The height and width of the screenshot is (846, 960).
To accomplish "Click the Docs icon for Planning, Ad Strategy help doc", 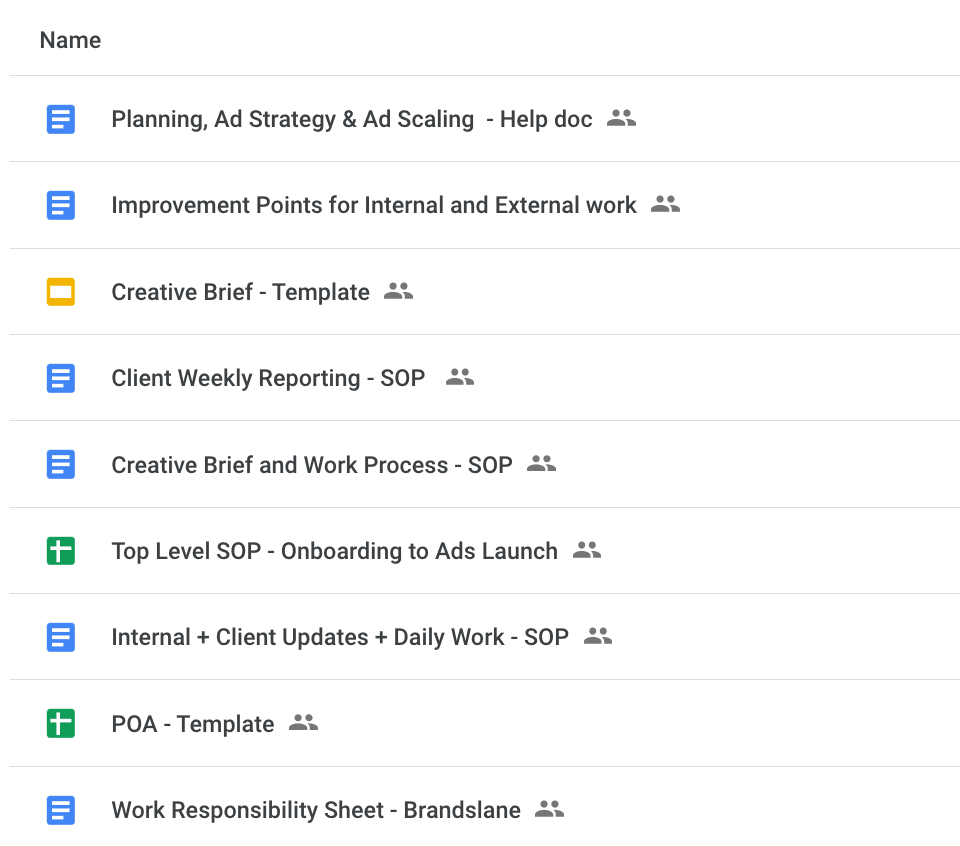I will click(x=61, y=120).
